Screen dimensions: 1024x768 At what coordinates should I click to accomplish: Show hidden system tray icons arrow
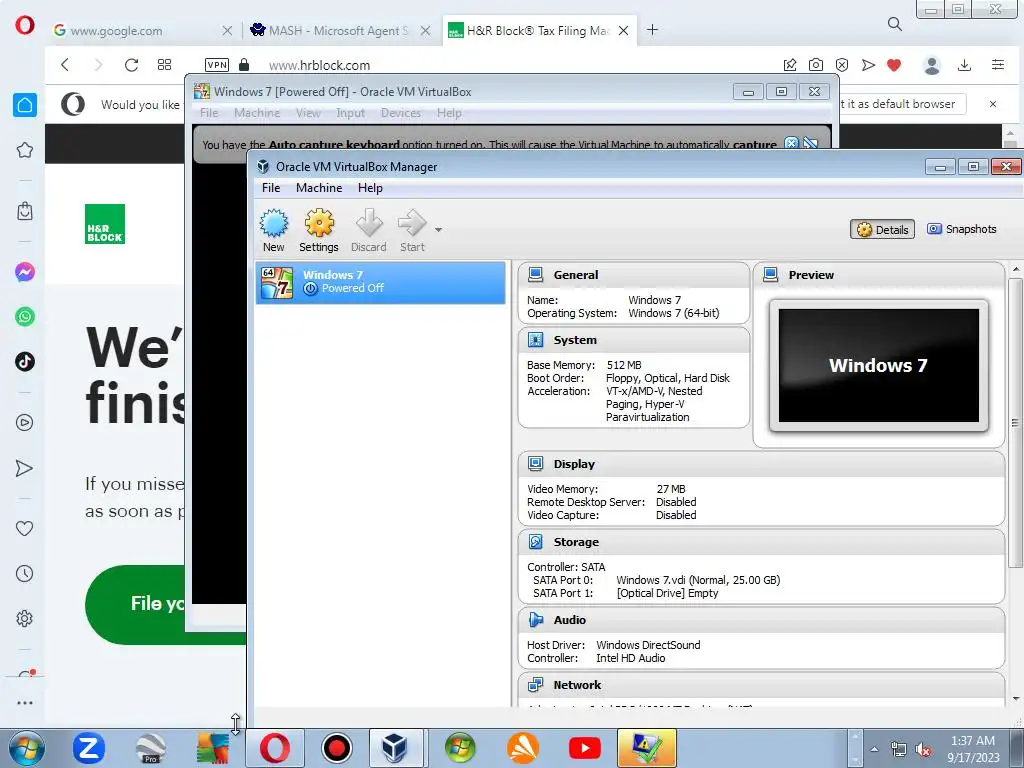[874, 749]
